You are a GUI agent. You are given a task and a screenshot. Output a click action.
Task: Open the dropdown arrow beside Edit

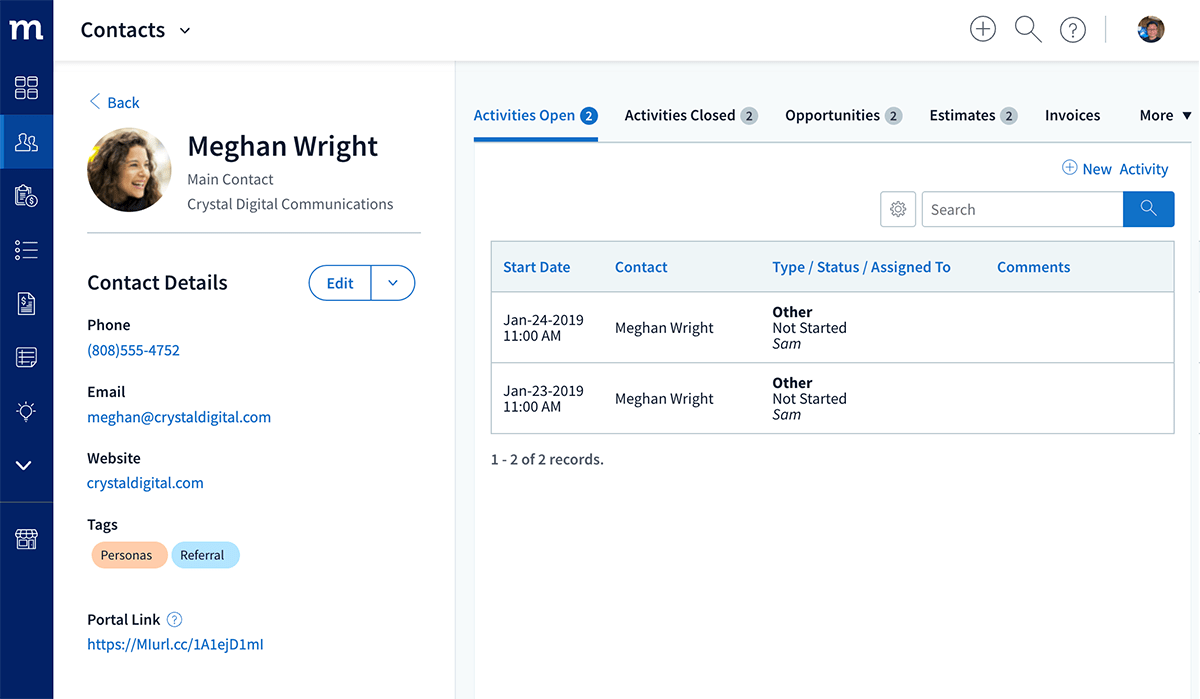point(393,283)
